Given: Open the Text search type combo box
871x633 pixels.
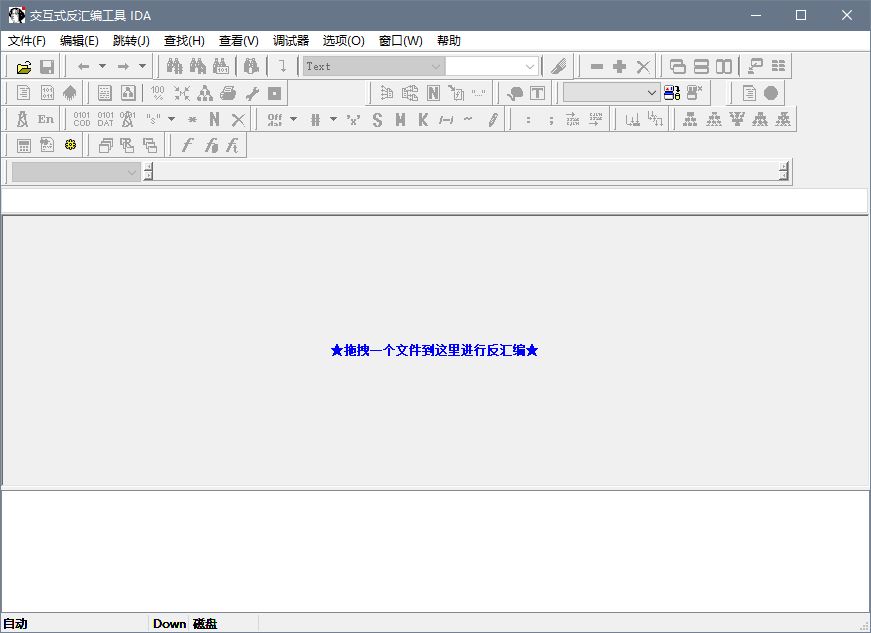Looking at the screenshot, I should tap(370, 66).
